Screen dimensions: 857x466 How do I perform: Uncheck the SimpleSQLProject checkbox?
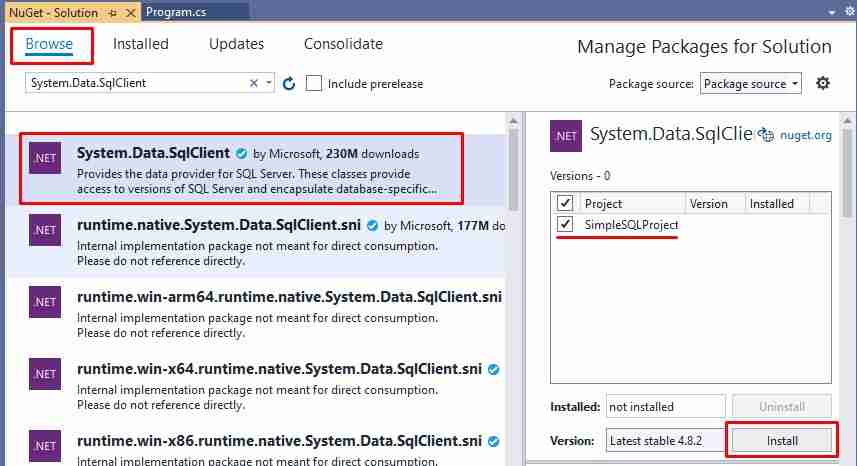tap(565, 224)
